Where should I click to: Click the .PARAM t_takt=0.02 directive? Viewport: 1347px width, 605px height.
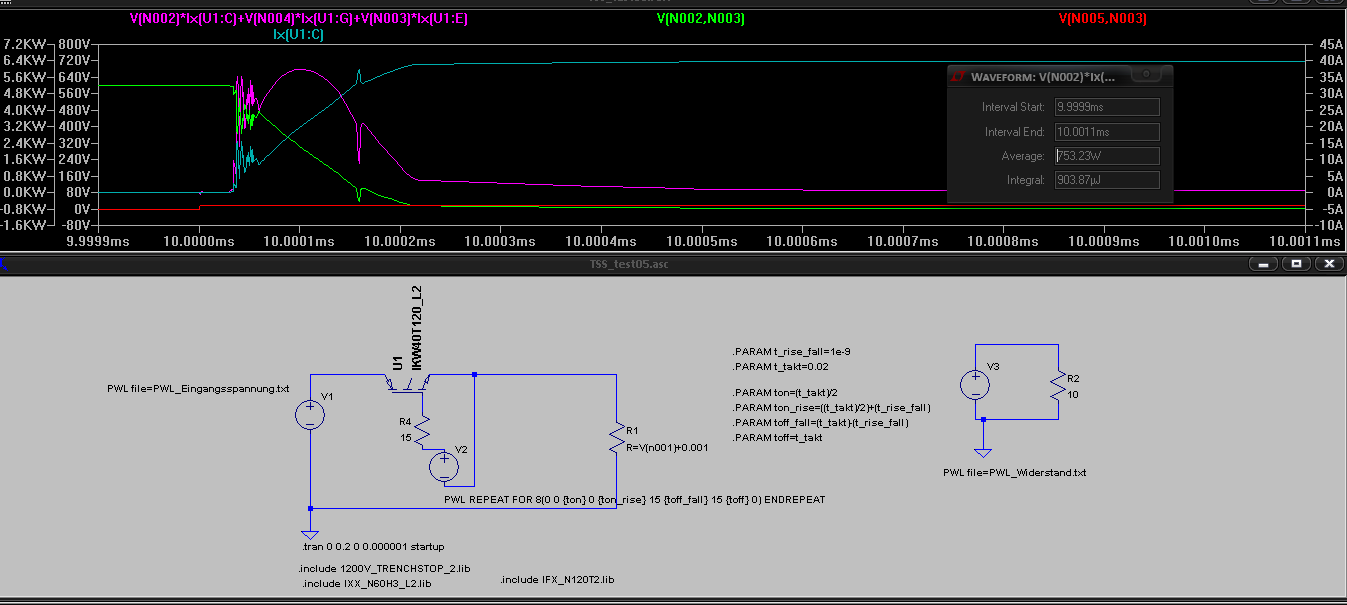click(x=781, y=367)
